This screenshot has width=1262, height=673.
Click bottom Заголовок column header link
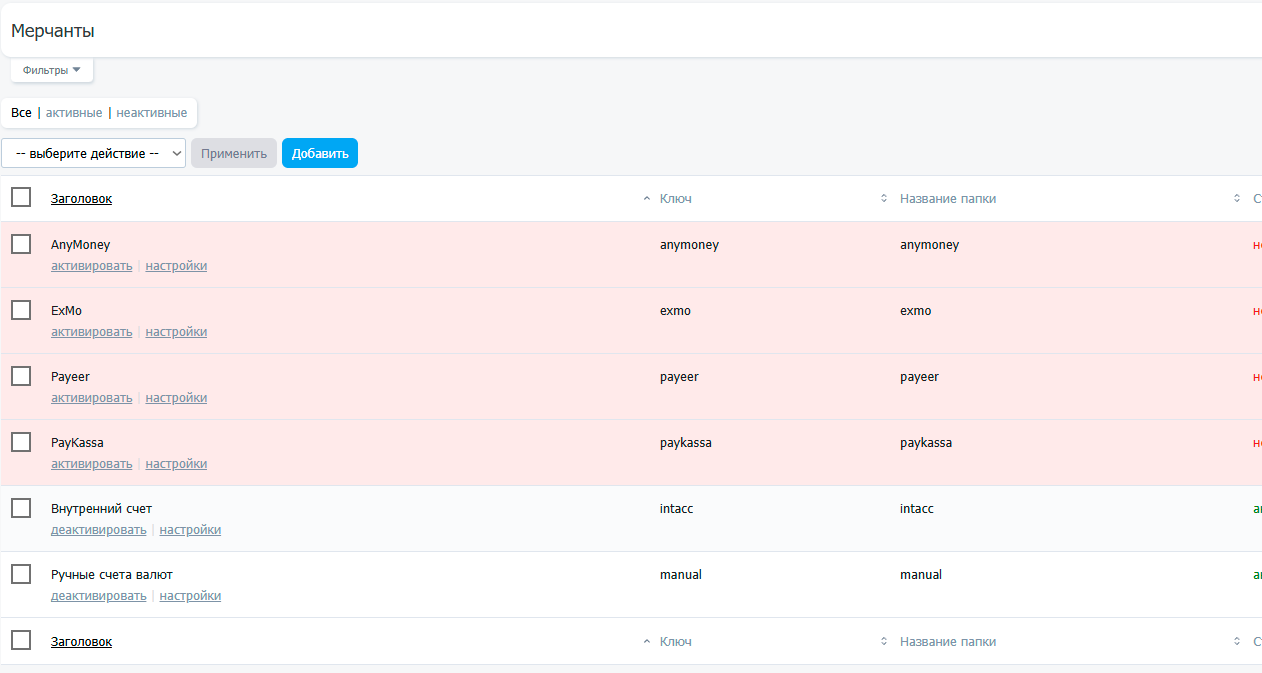coord(81,642)
